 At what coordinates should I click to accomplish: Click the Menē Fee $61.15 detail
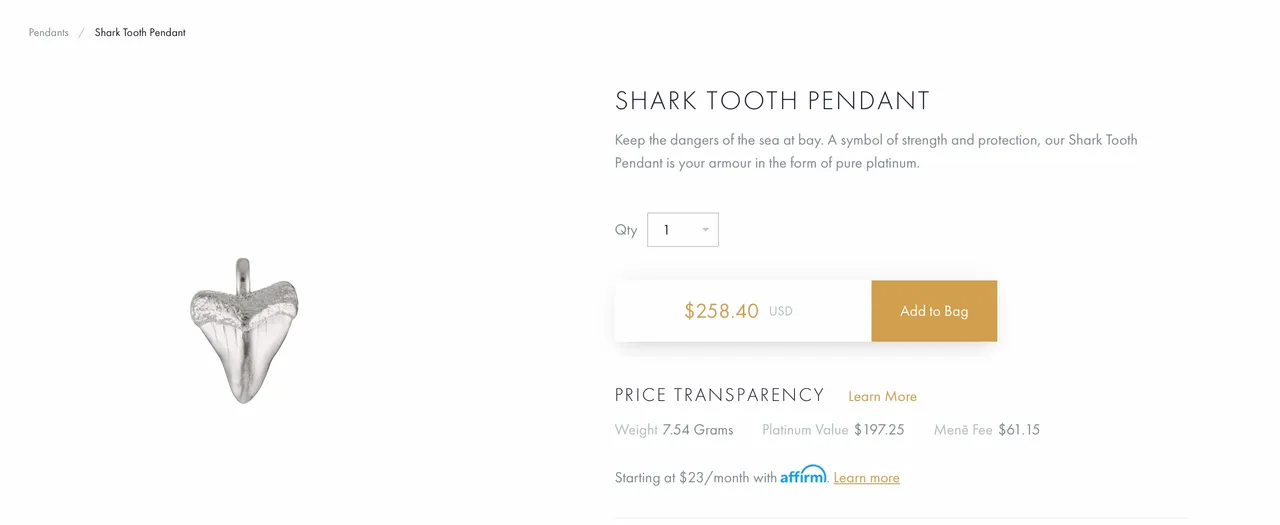pyautogui.click(x=987, y=430)
